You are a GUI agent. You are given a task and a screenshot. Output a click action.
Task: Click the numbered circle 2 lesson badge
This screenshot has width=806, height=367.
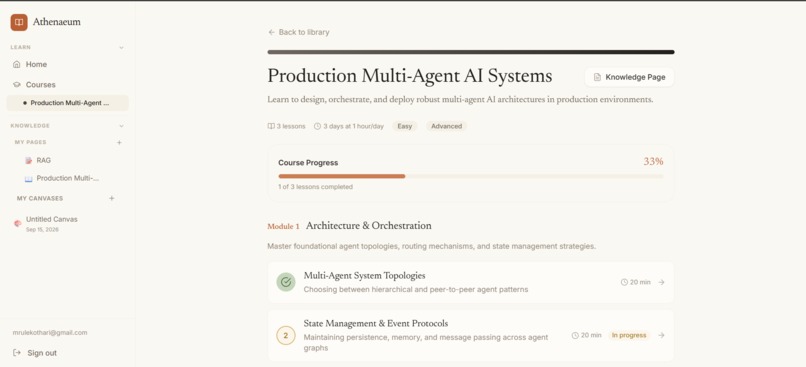286,336
